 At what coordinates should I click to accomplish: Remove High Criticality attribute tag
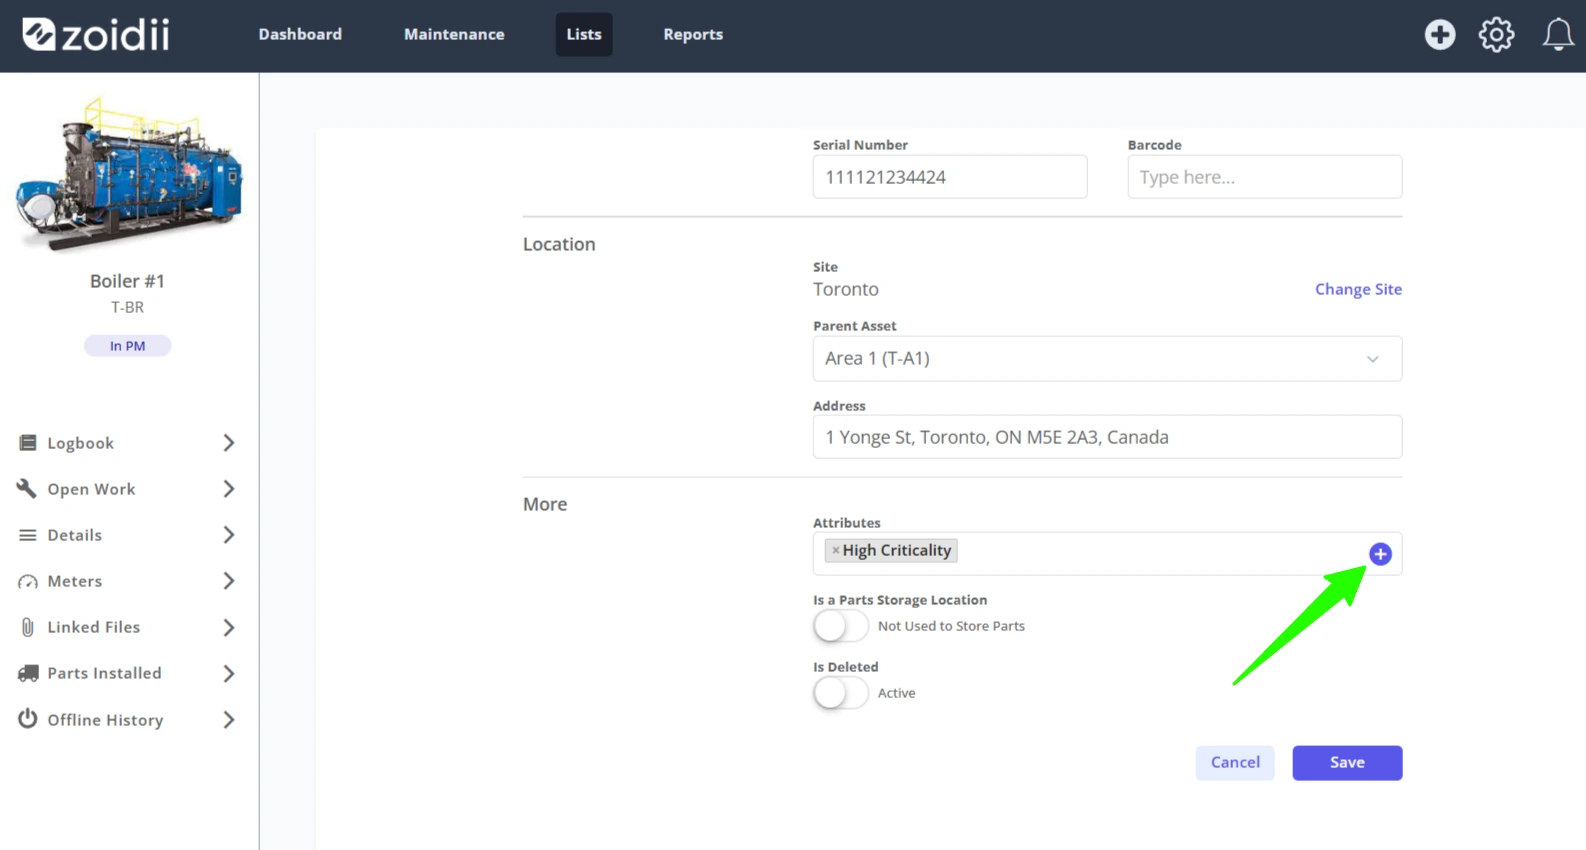(836, 550)
